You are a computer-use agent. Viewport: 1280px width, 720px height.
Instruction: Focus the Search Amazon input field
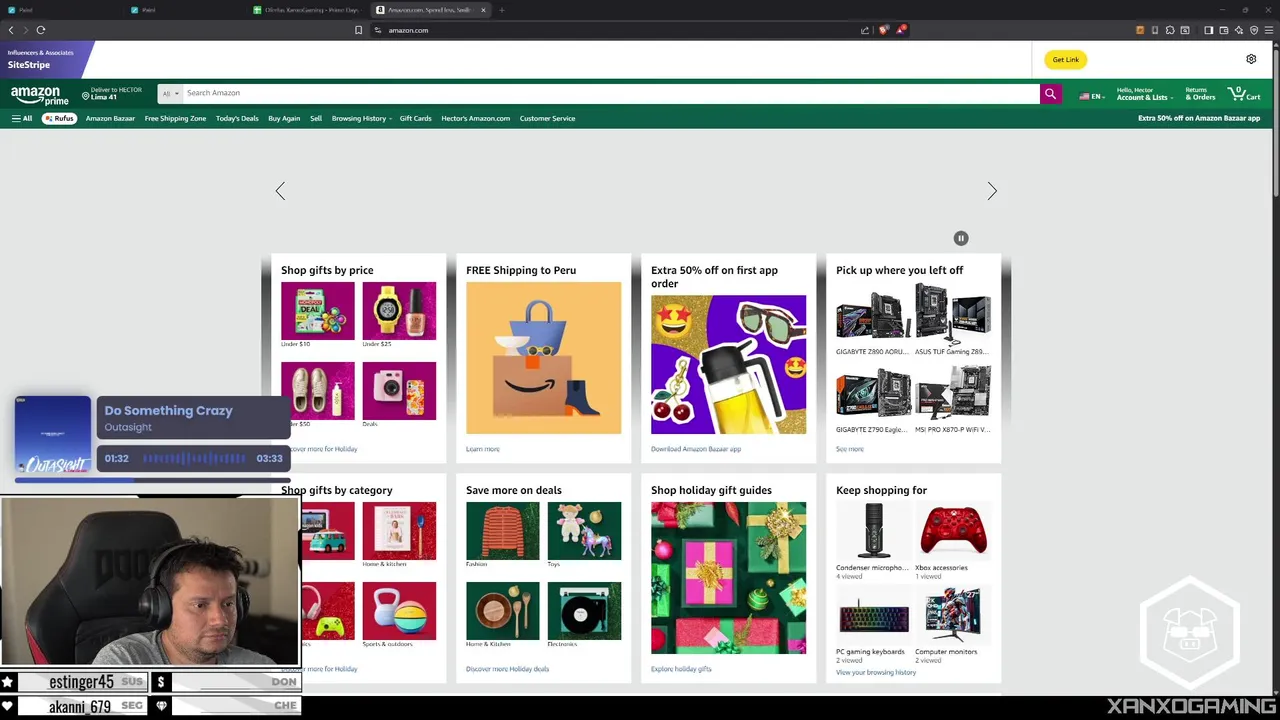coord(611,94)
